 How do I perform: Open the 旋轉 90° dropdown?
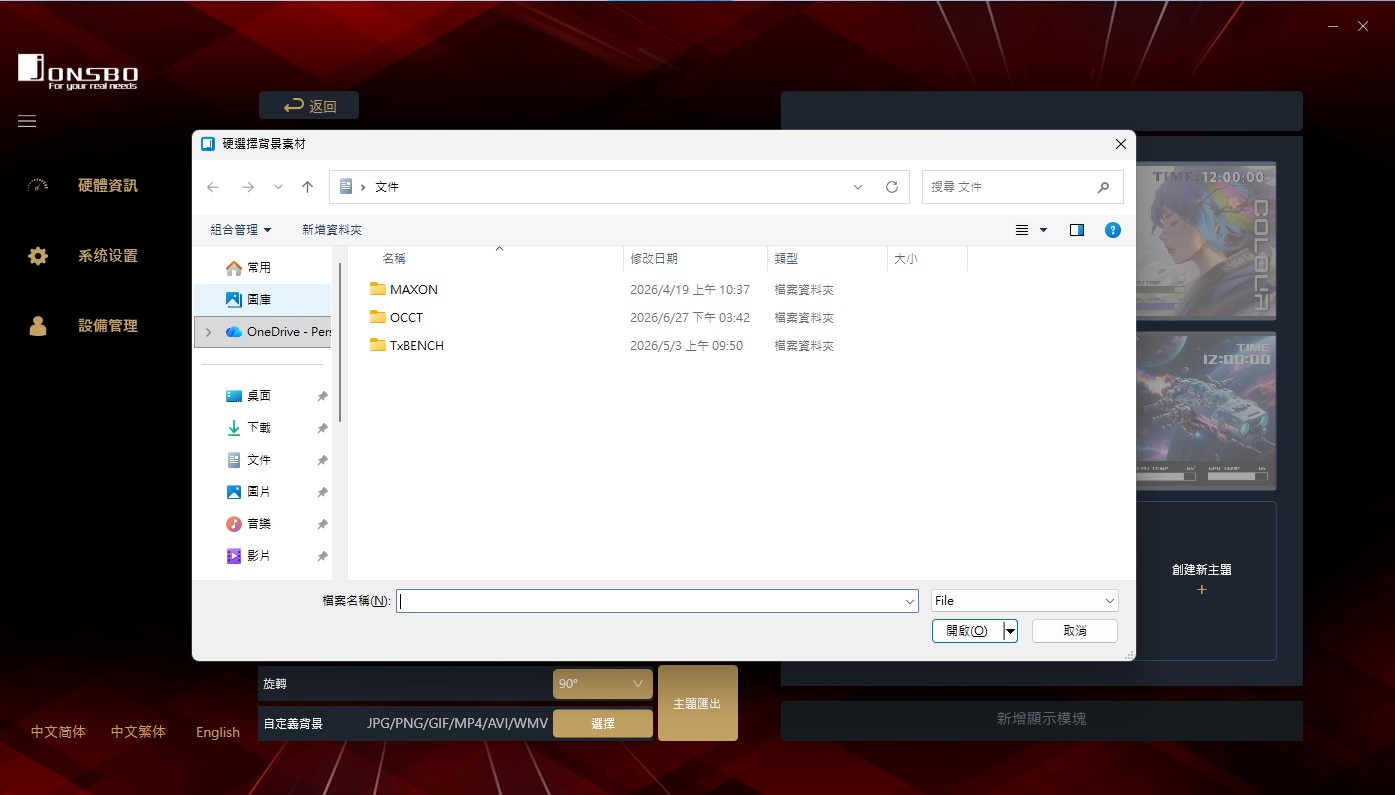pos(603,684)
